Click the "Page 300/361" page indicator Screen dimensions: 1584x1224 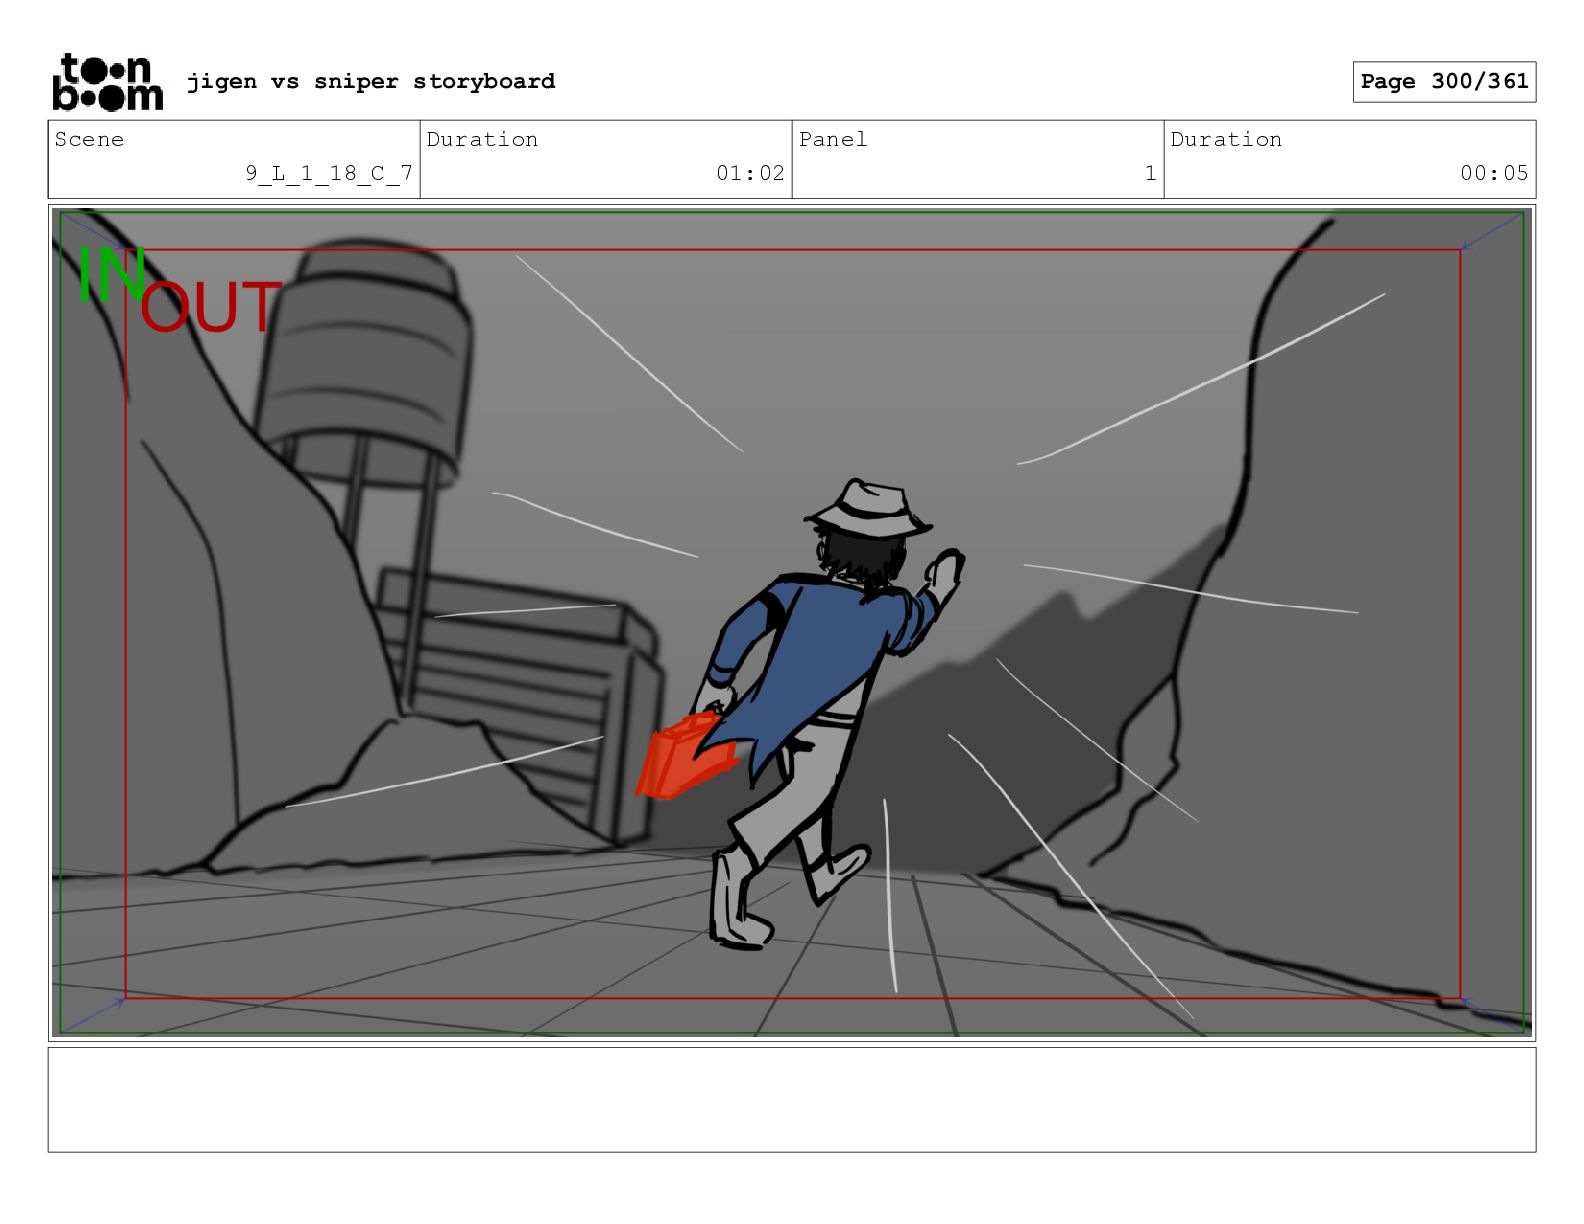point(1444,82)
